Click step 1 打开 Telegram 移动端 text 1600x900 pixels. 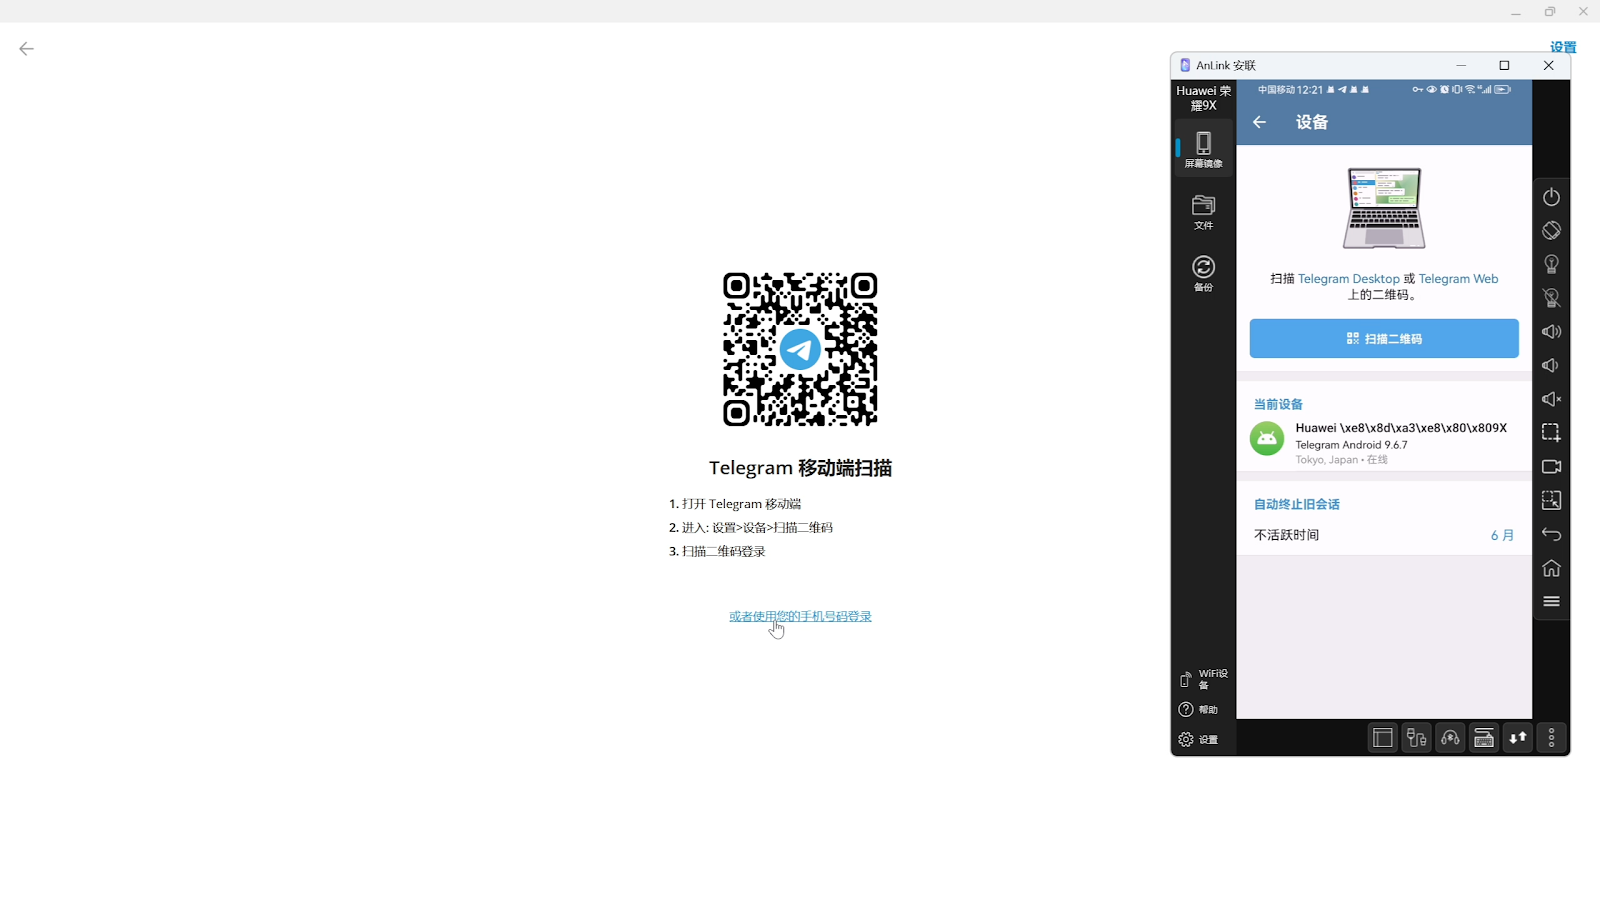[x=735, y=504]
